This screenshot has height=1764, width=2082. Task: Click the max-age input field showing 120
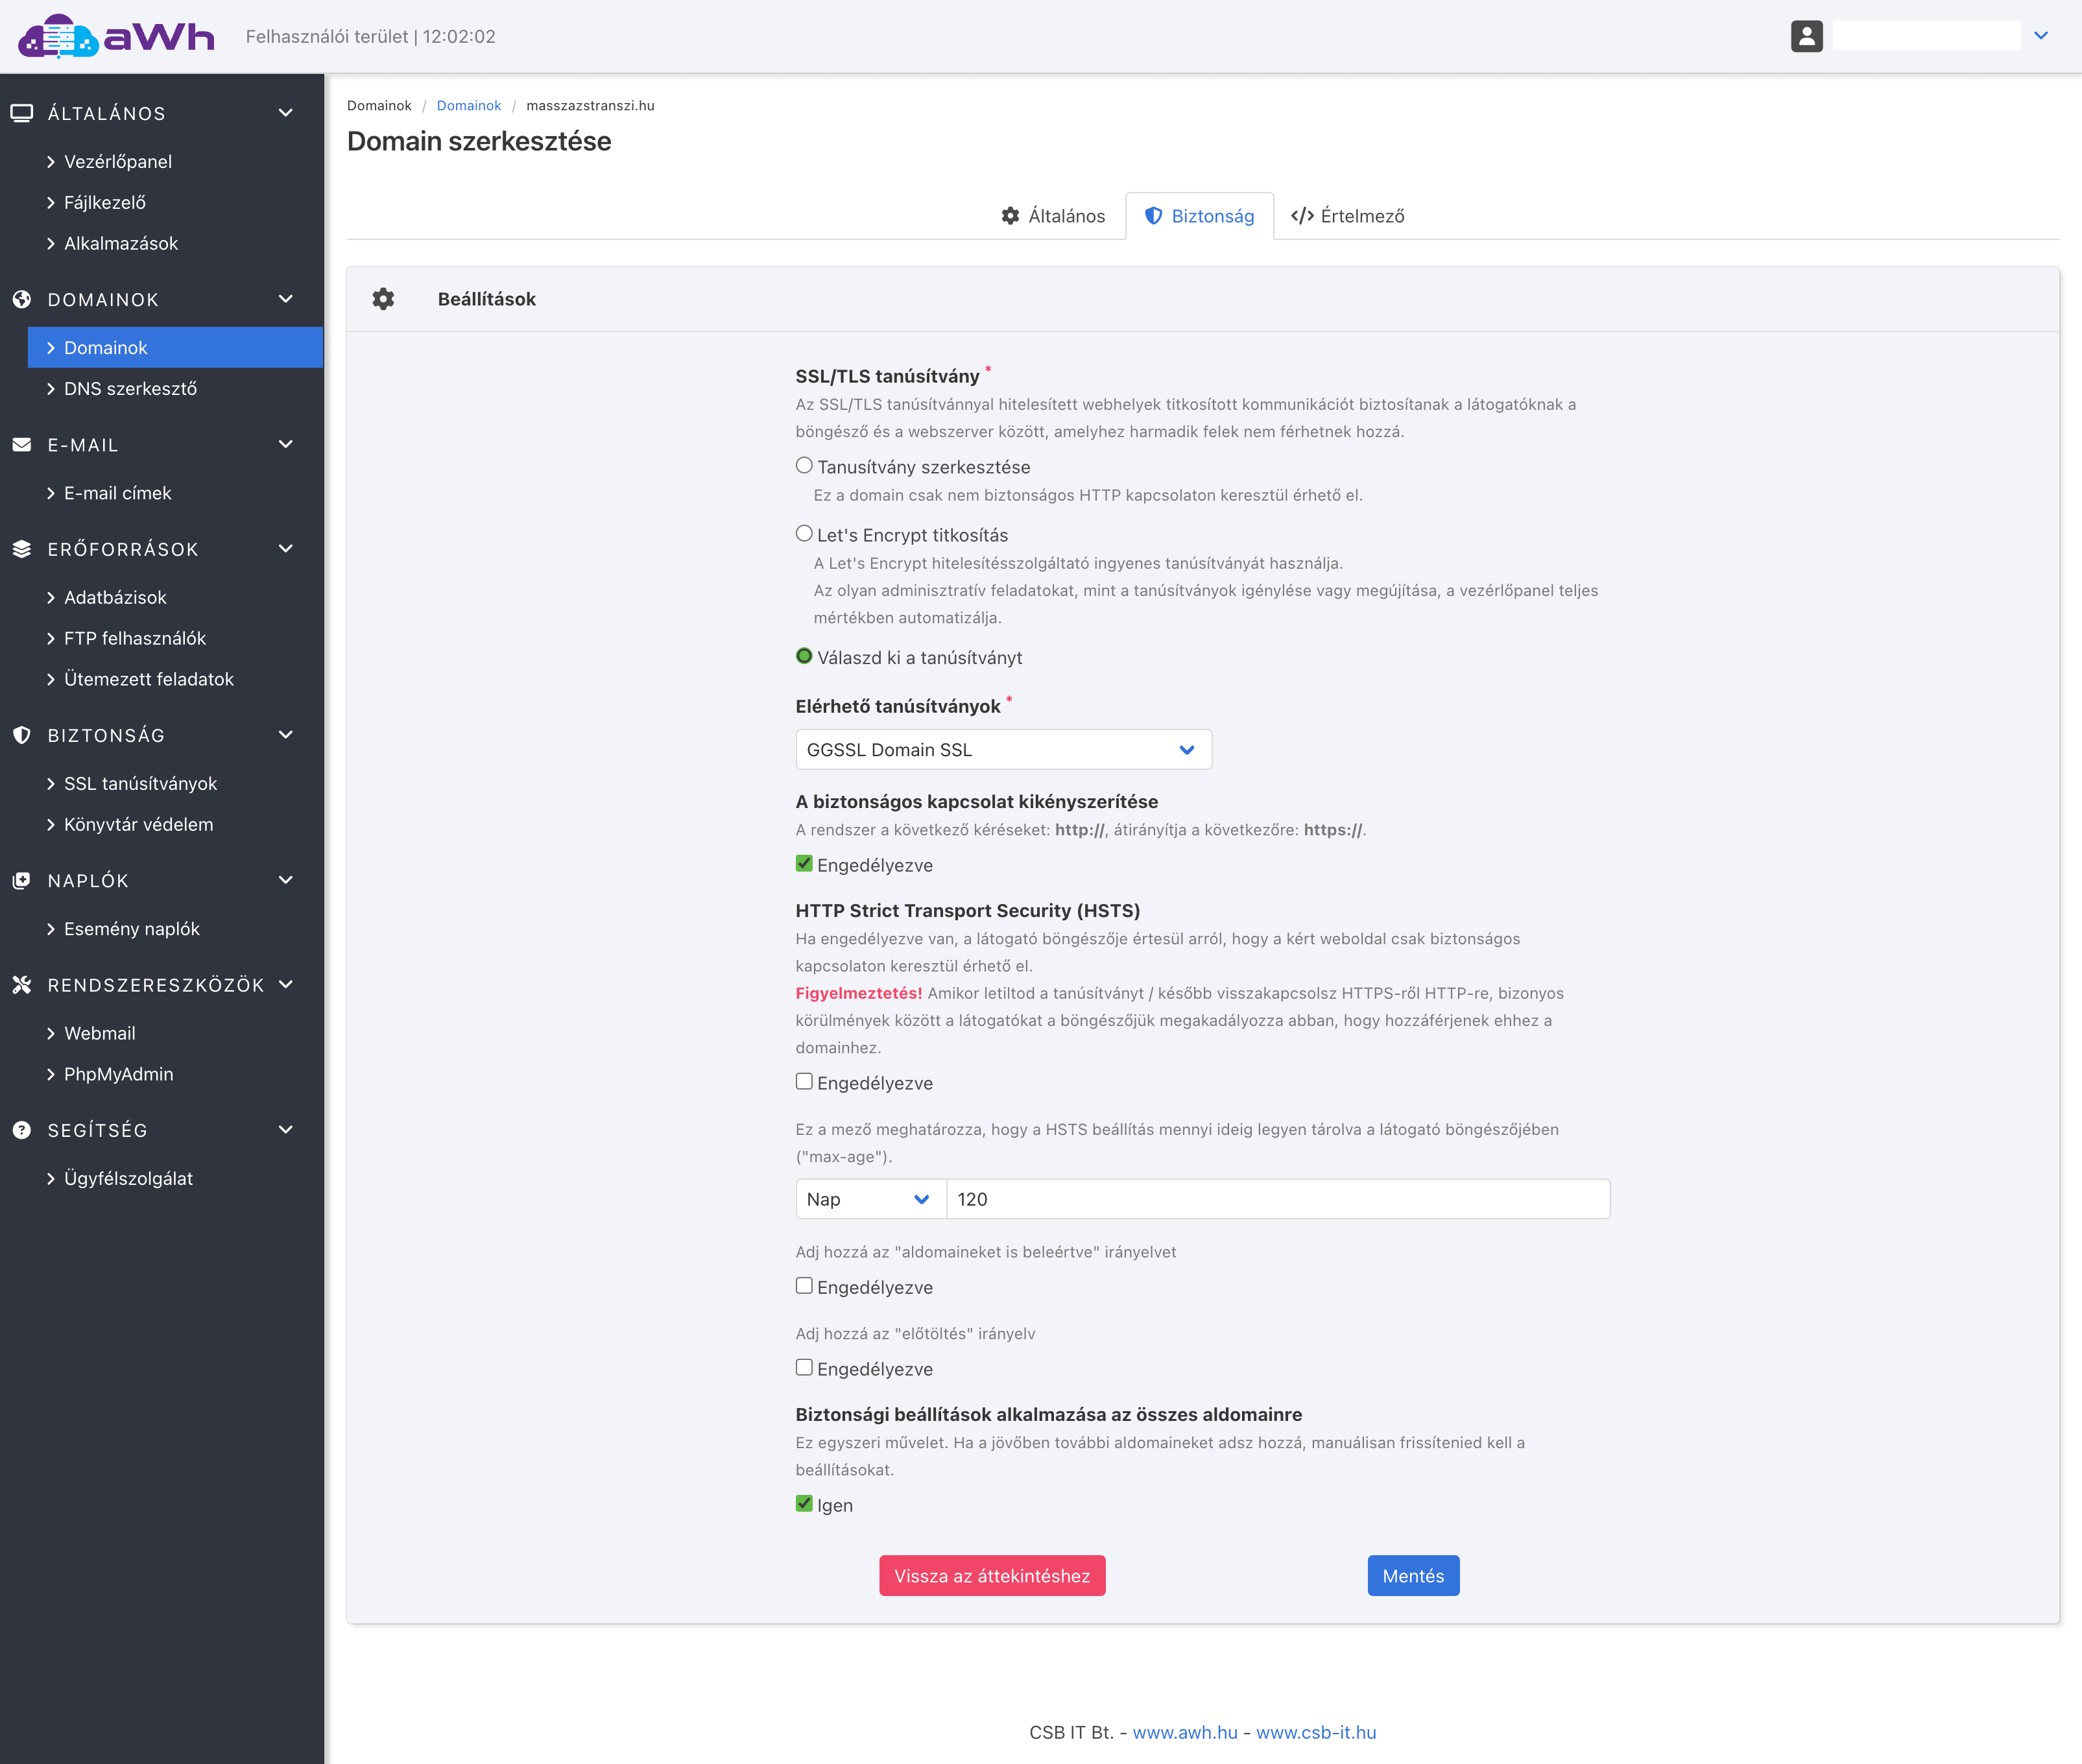coord(1278,1199)
